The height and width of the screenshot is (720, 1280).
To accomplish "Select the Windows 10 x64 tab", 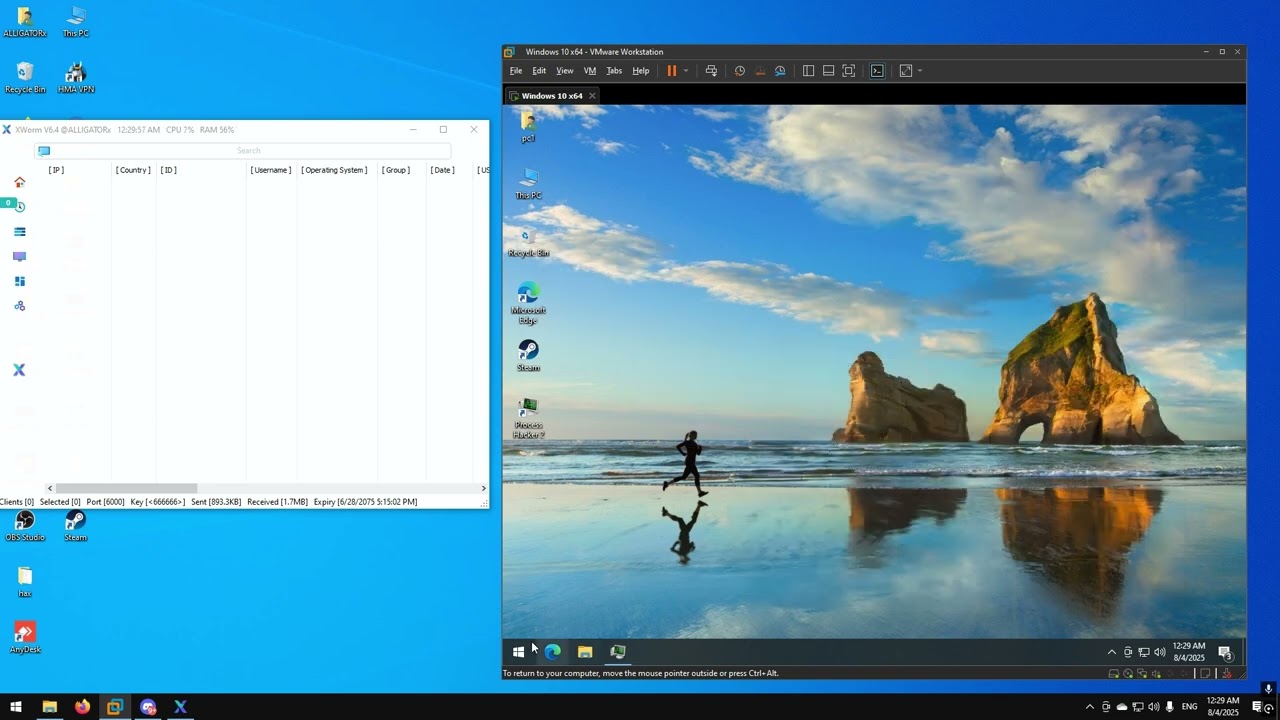I will point(552,96).
